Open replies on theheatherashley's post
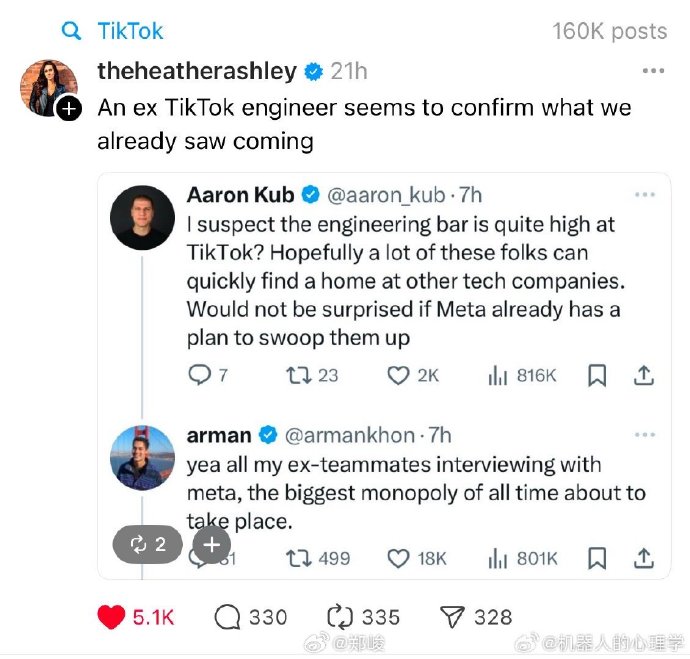Viewport: 690px width, 659px height. tap(229, 617)
